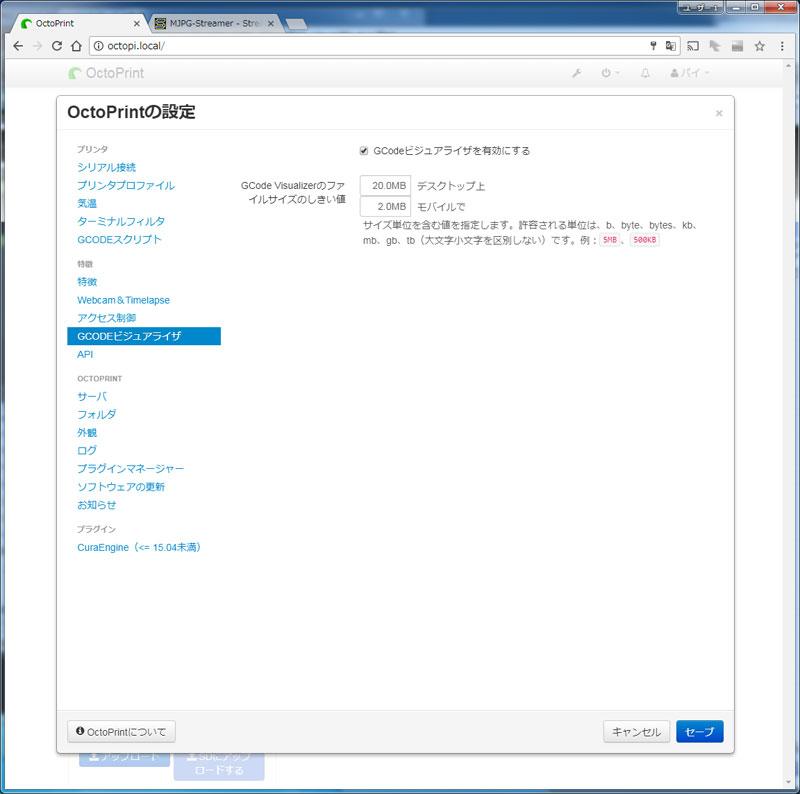Open the パイ user account dropdown
The height and width of the screenshot is (794, 800).
[690, 73]
